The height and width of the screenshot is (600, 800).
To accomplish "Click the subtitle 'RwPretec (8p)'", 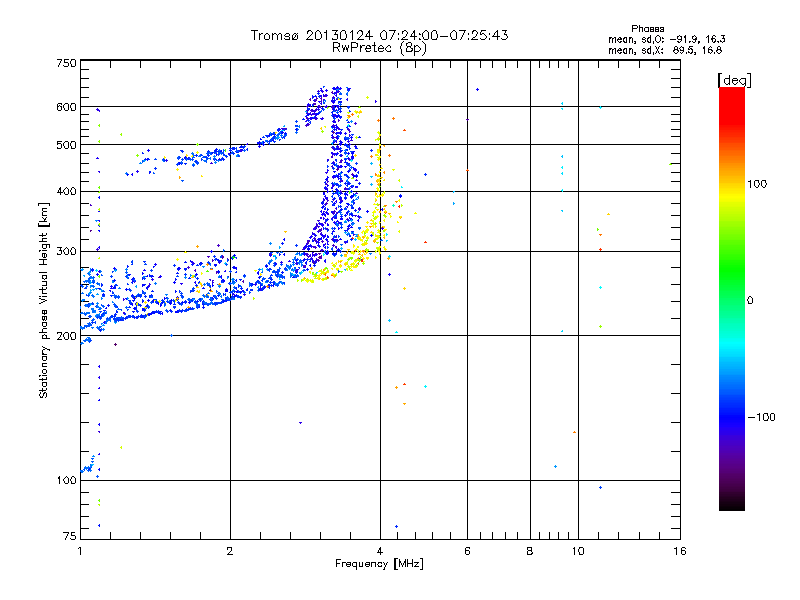I will (379, 48).
